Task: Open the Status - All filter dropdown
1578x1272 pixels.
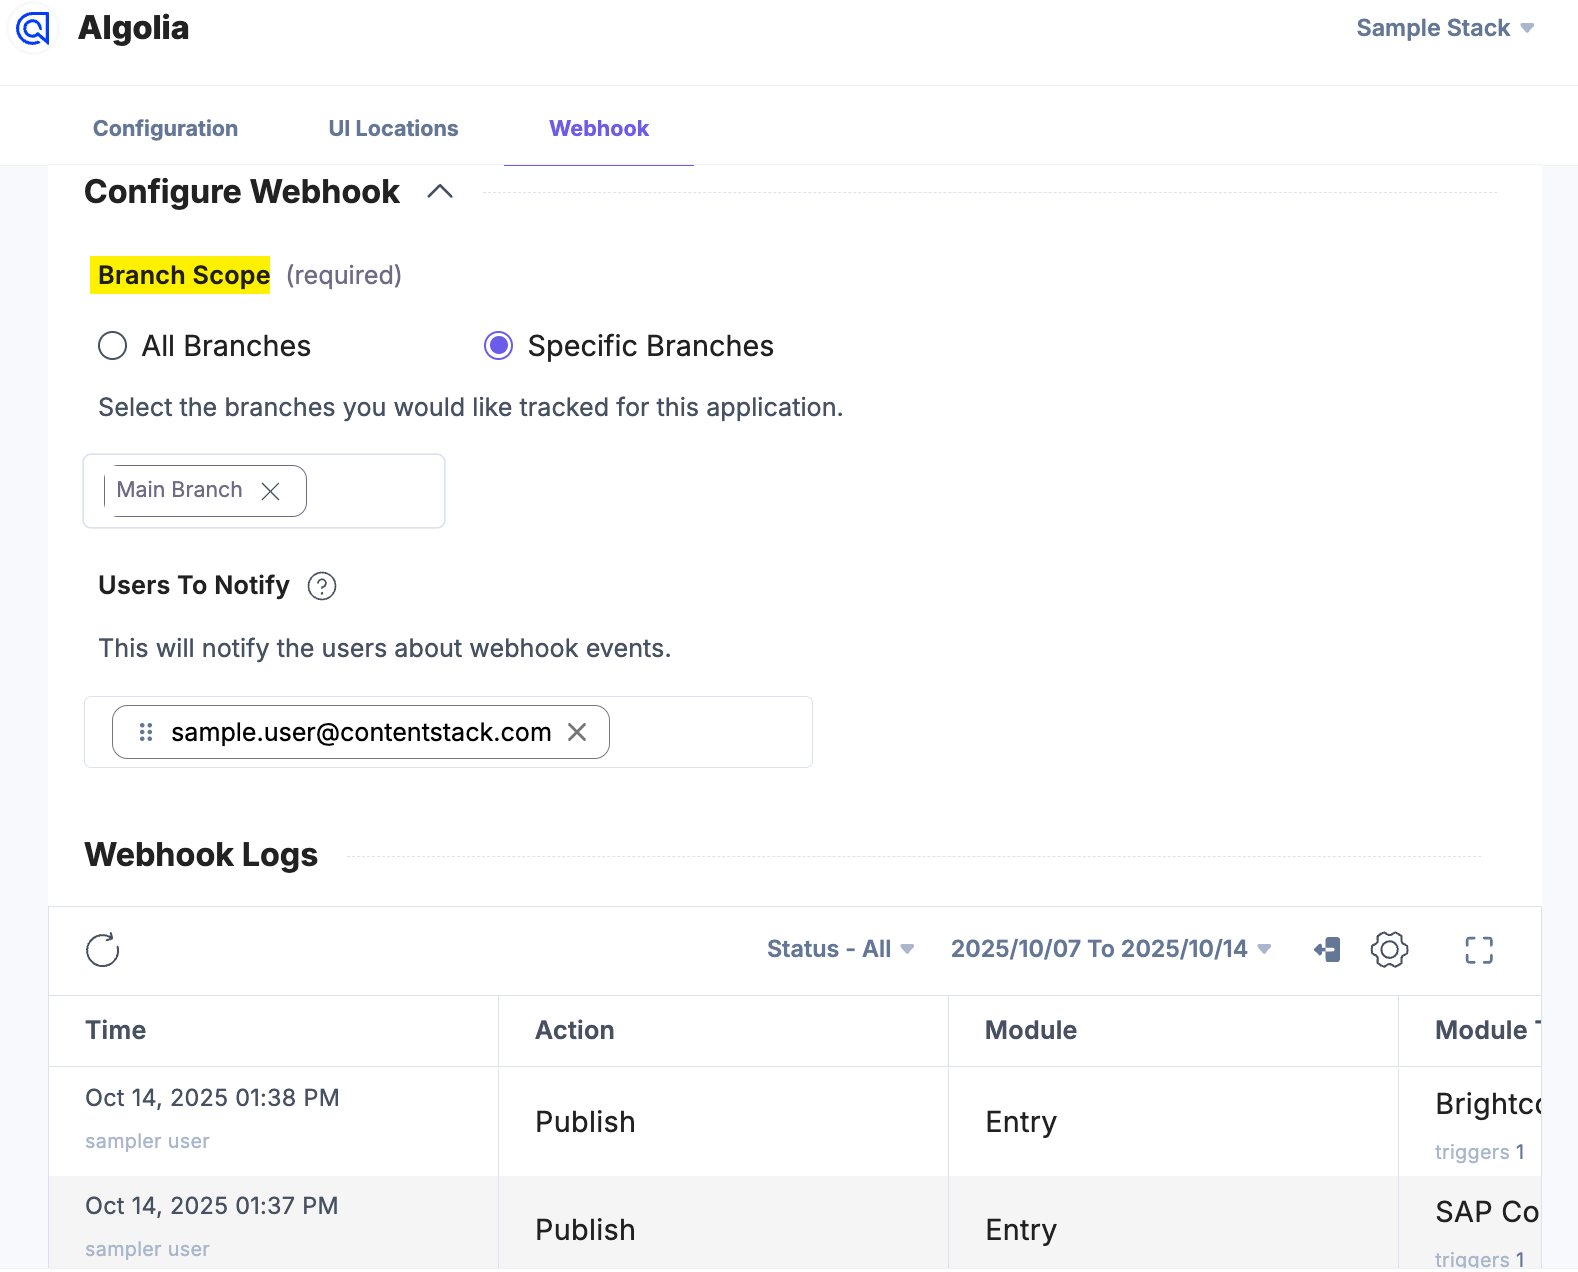Action: [840, 949]
